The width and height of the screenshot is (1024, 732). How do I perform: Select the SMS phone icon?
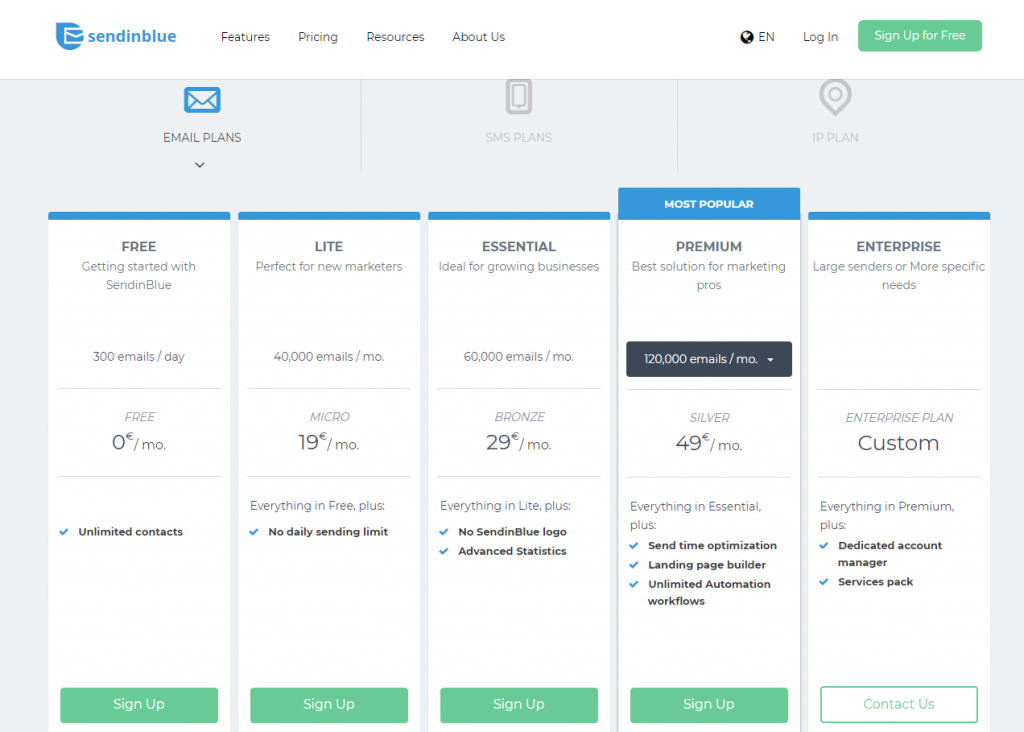519,97
